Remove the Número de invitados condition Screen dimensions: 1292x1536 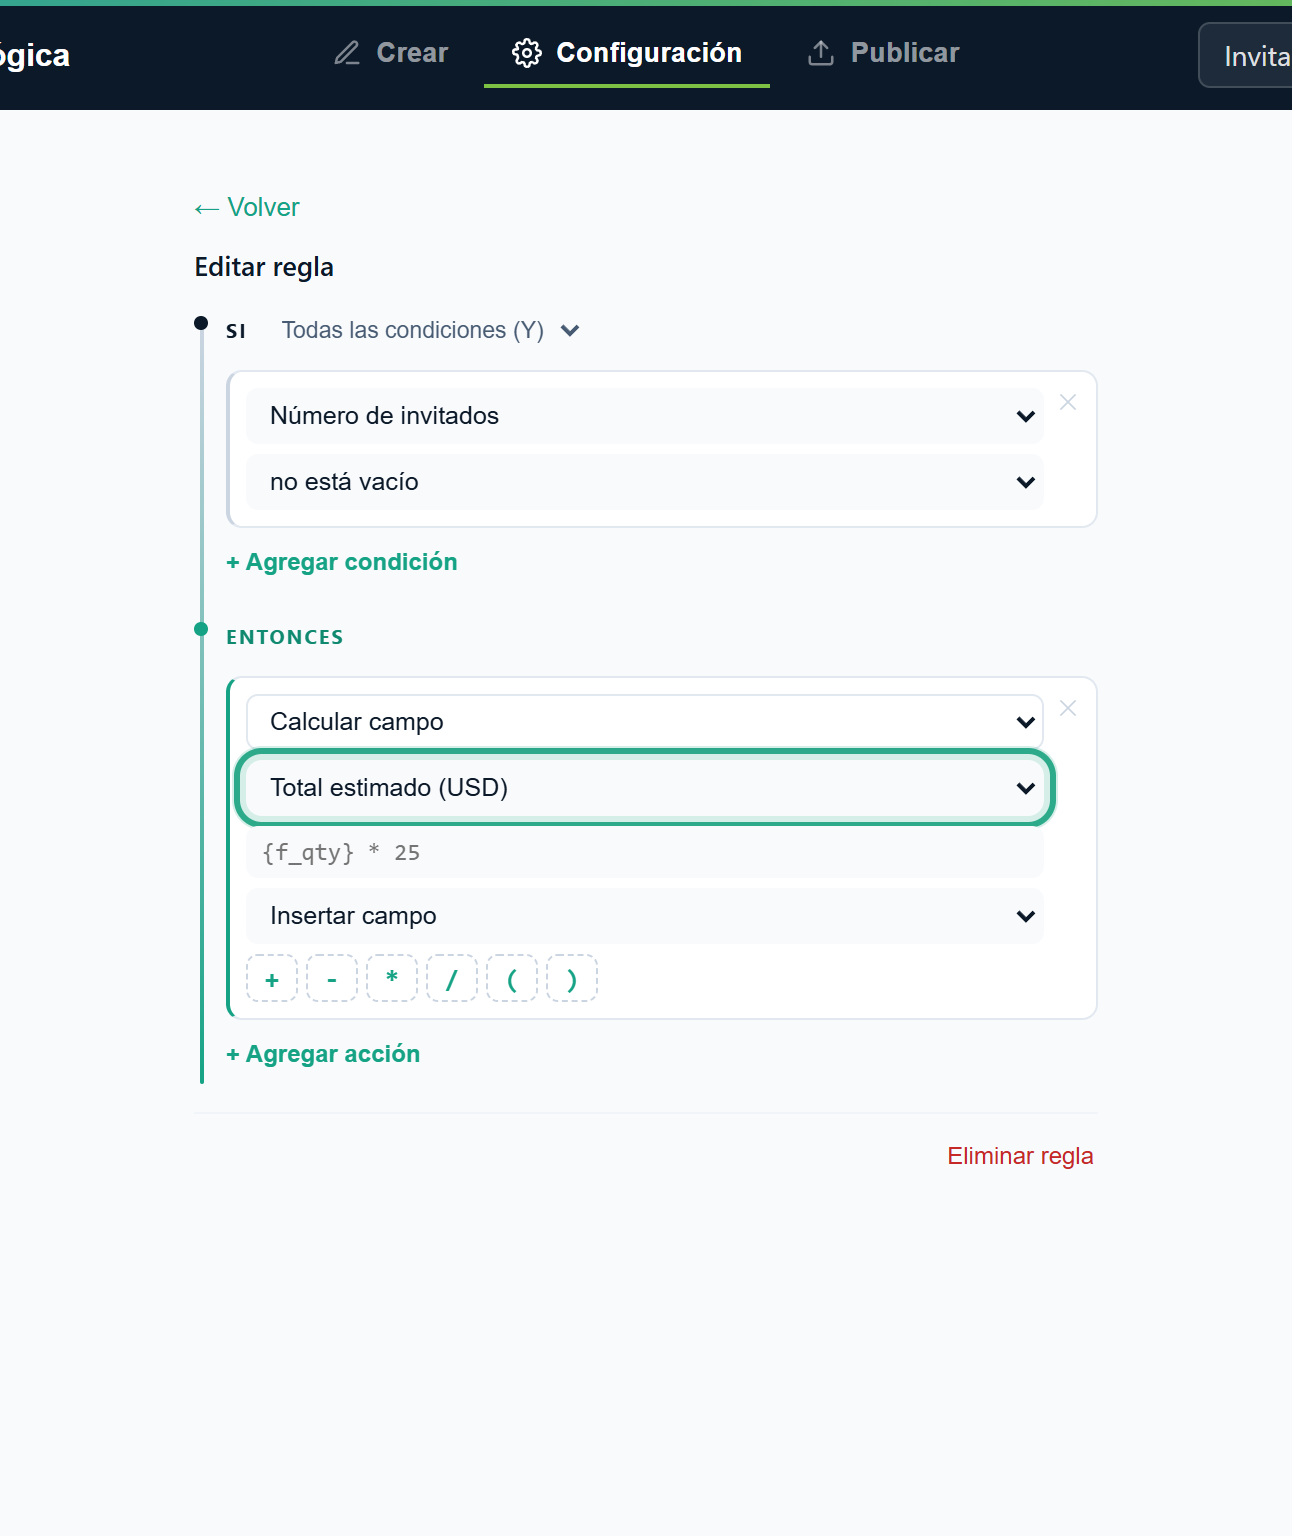coord(1068,402)
